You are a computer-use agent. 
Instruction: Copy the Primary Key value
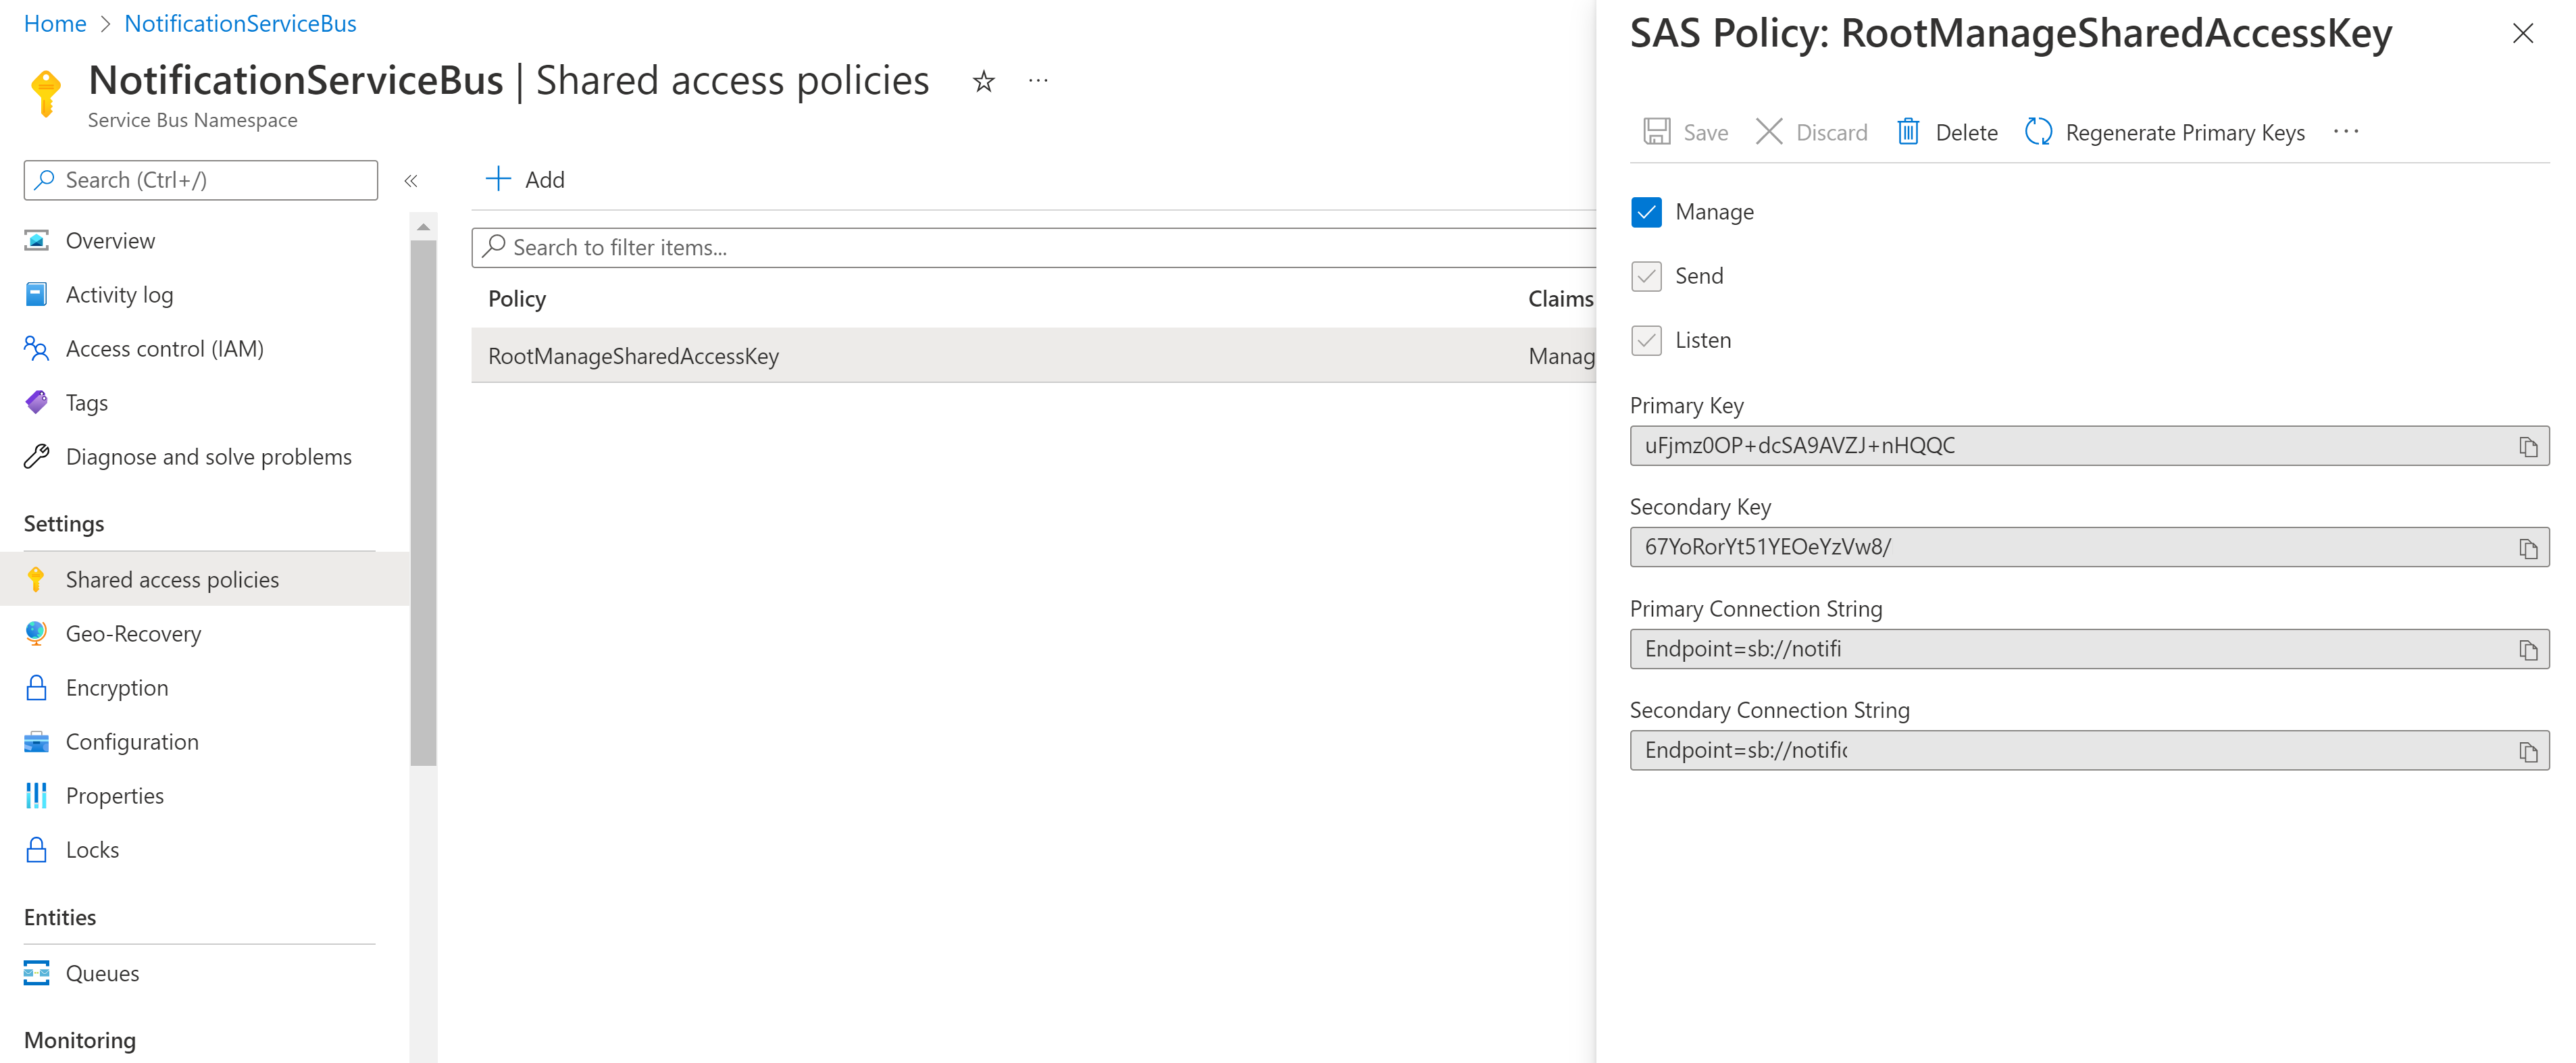[x=2529, y=446]
